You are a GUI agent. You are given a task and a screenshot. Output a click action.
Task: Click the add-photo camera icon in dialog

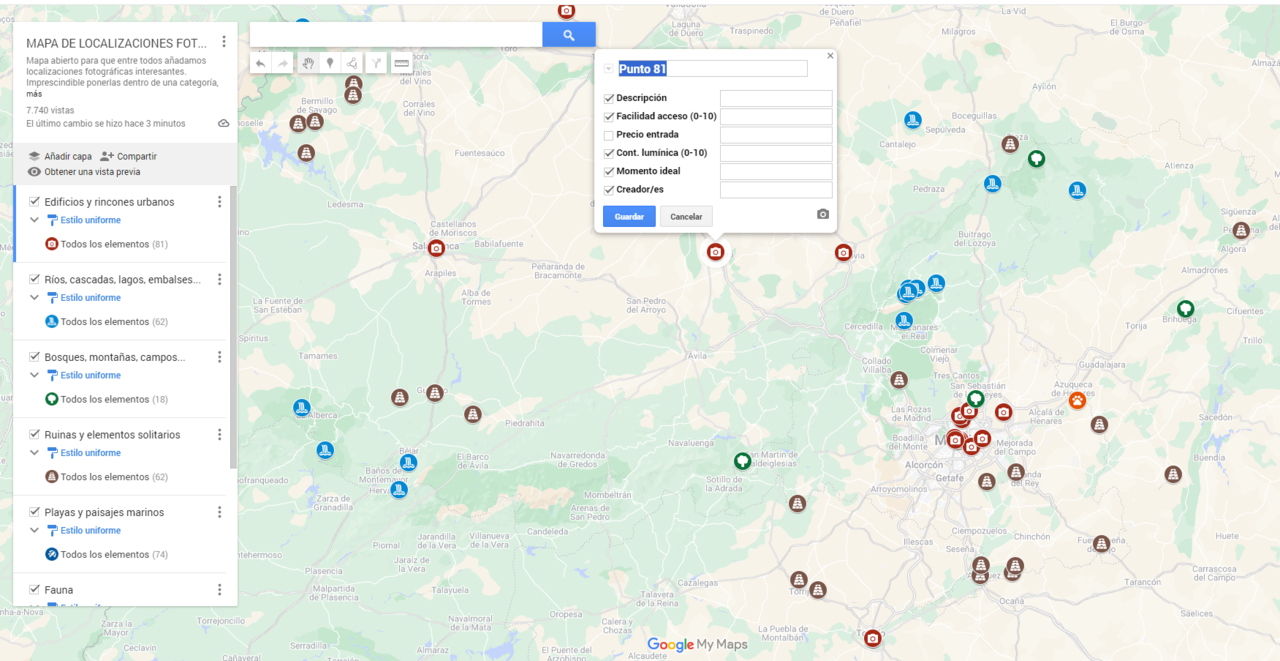tap(823, 214)
